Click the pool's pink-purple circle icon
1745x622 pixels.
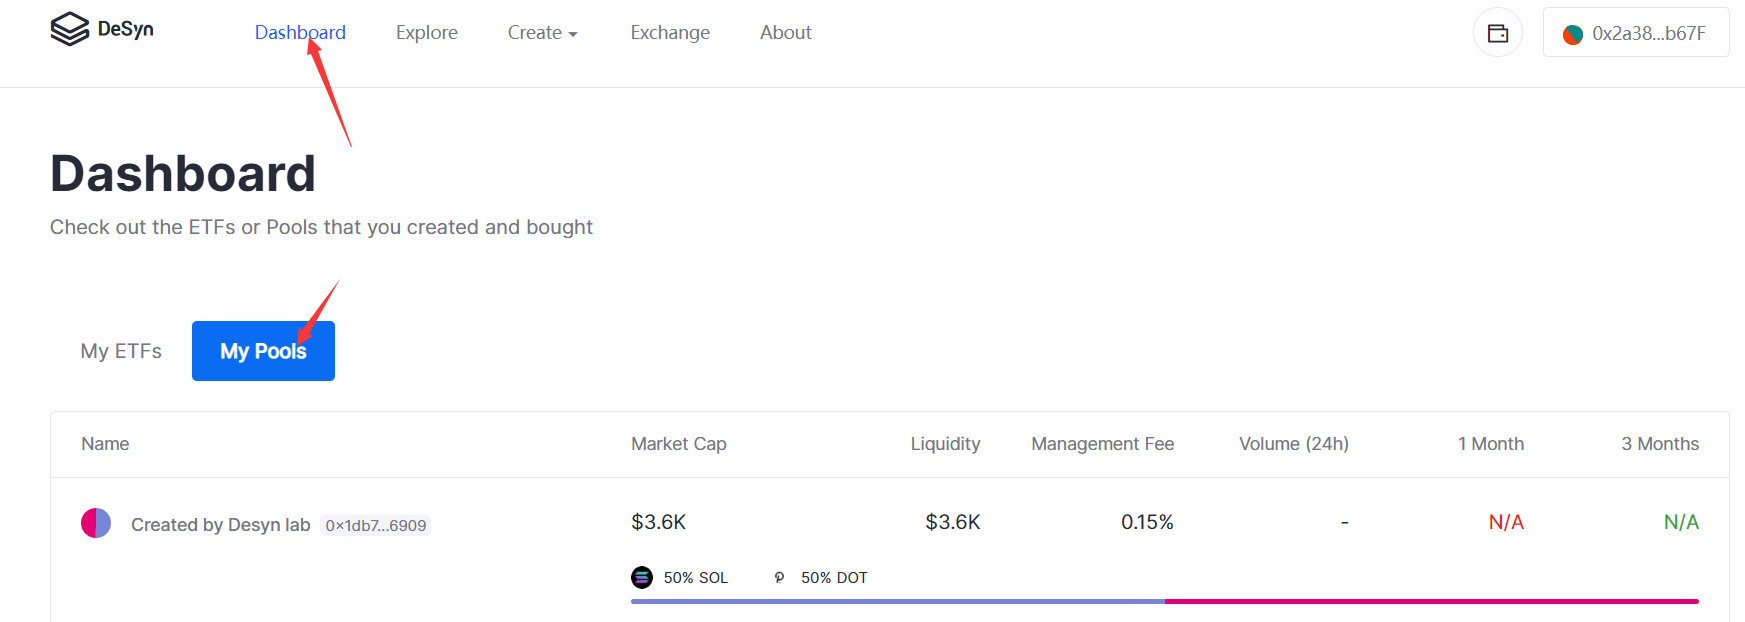tap(96, 523)
